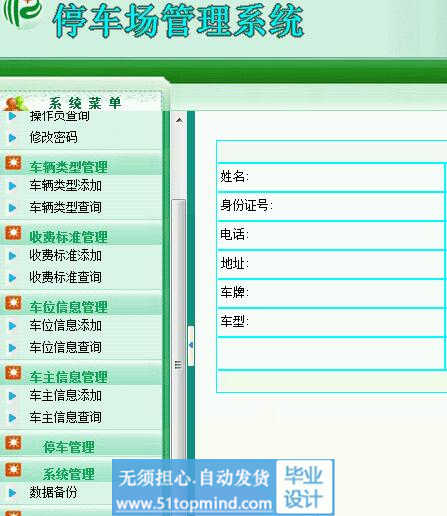Click the orange icon beside 车位信息管理

(x=13, y=303)
